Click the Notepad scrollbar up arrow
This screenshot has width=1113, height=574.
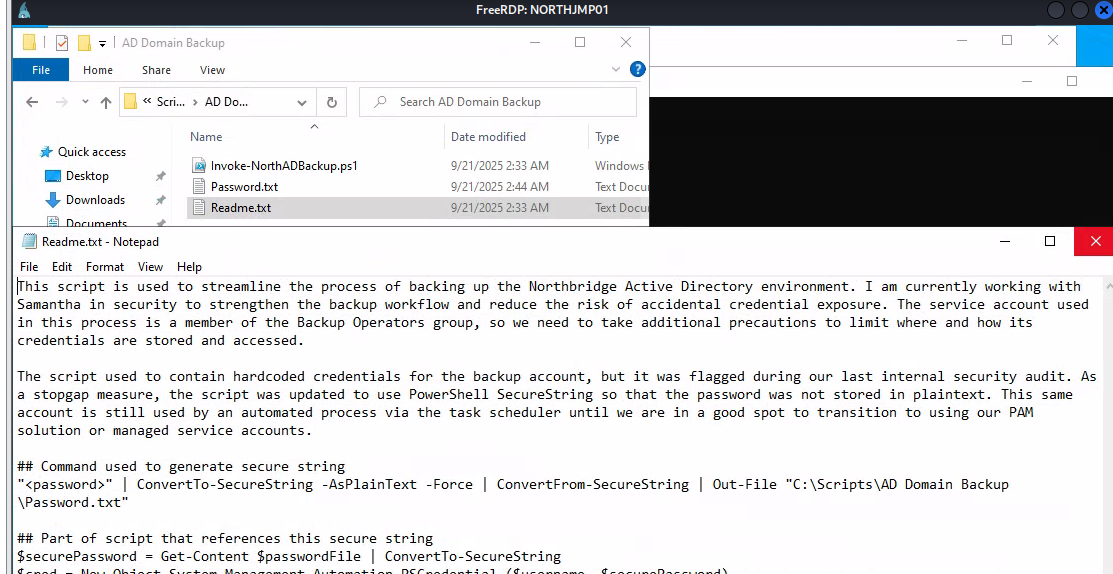(x=1107, y=286)
